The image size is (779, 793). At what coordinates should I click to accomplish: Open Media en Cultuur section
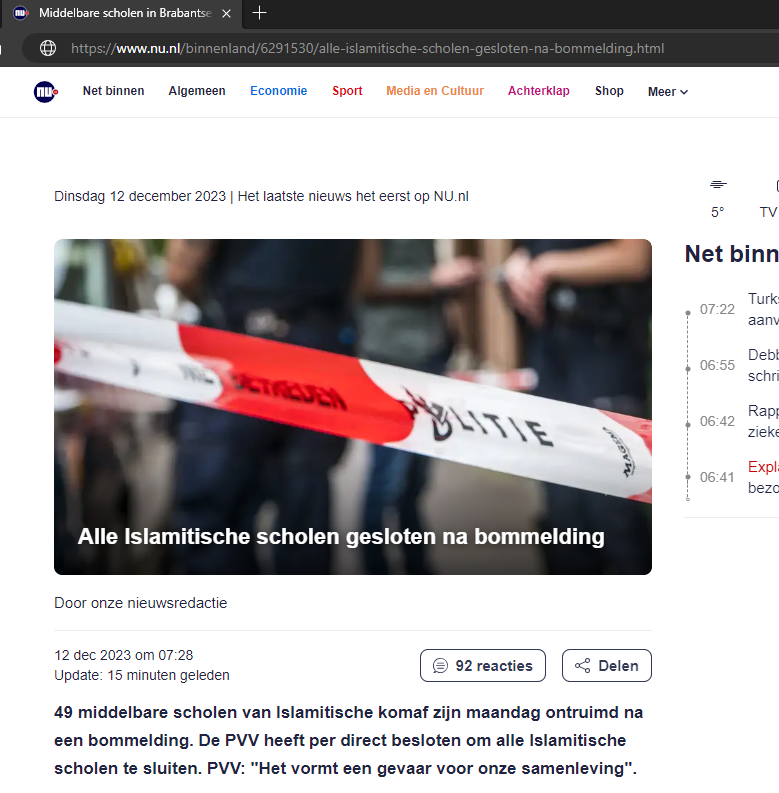pyautogui.click(x=434, y=91)
